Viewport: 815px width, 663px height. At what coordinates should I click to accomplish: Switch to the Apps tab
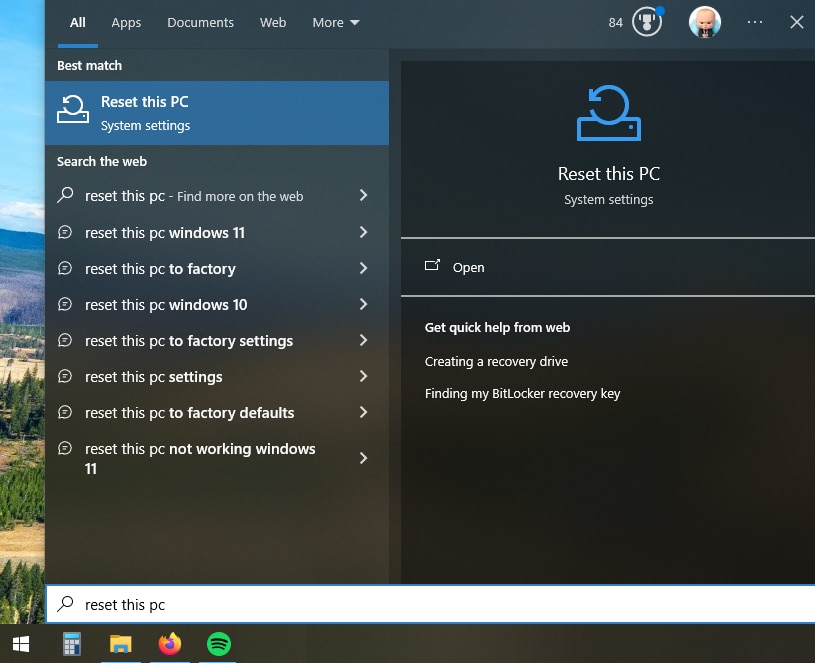125,22
